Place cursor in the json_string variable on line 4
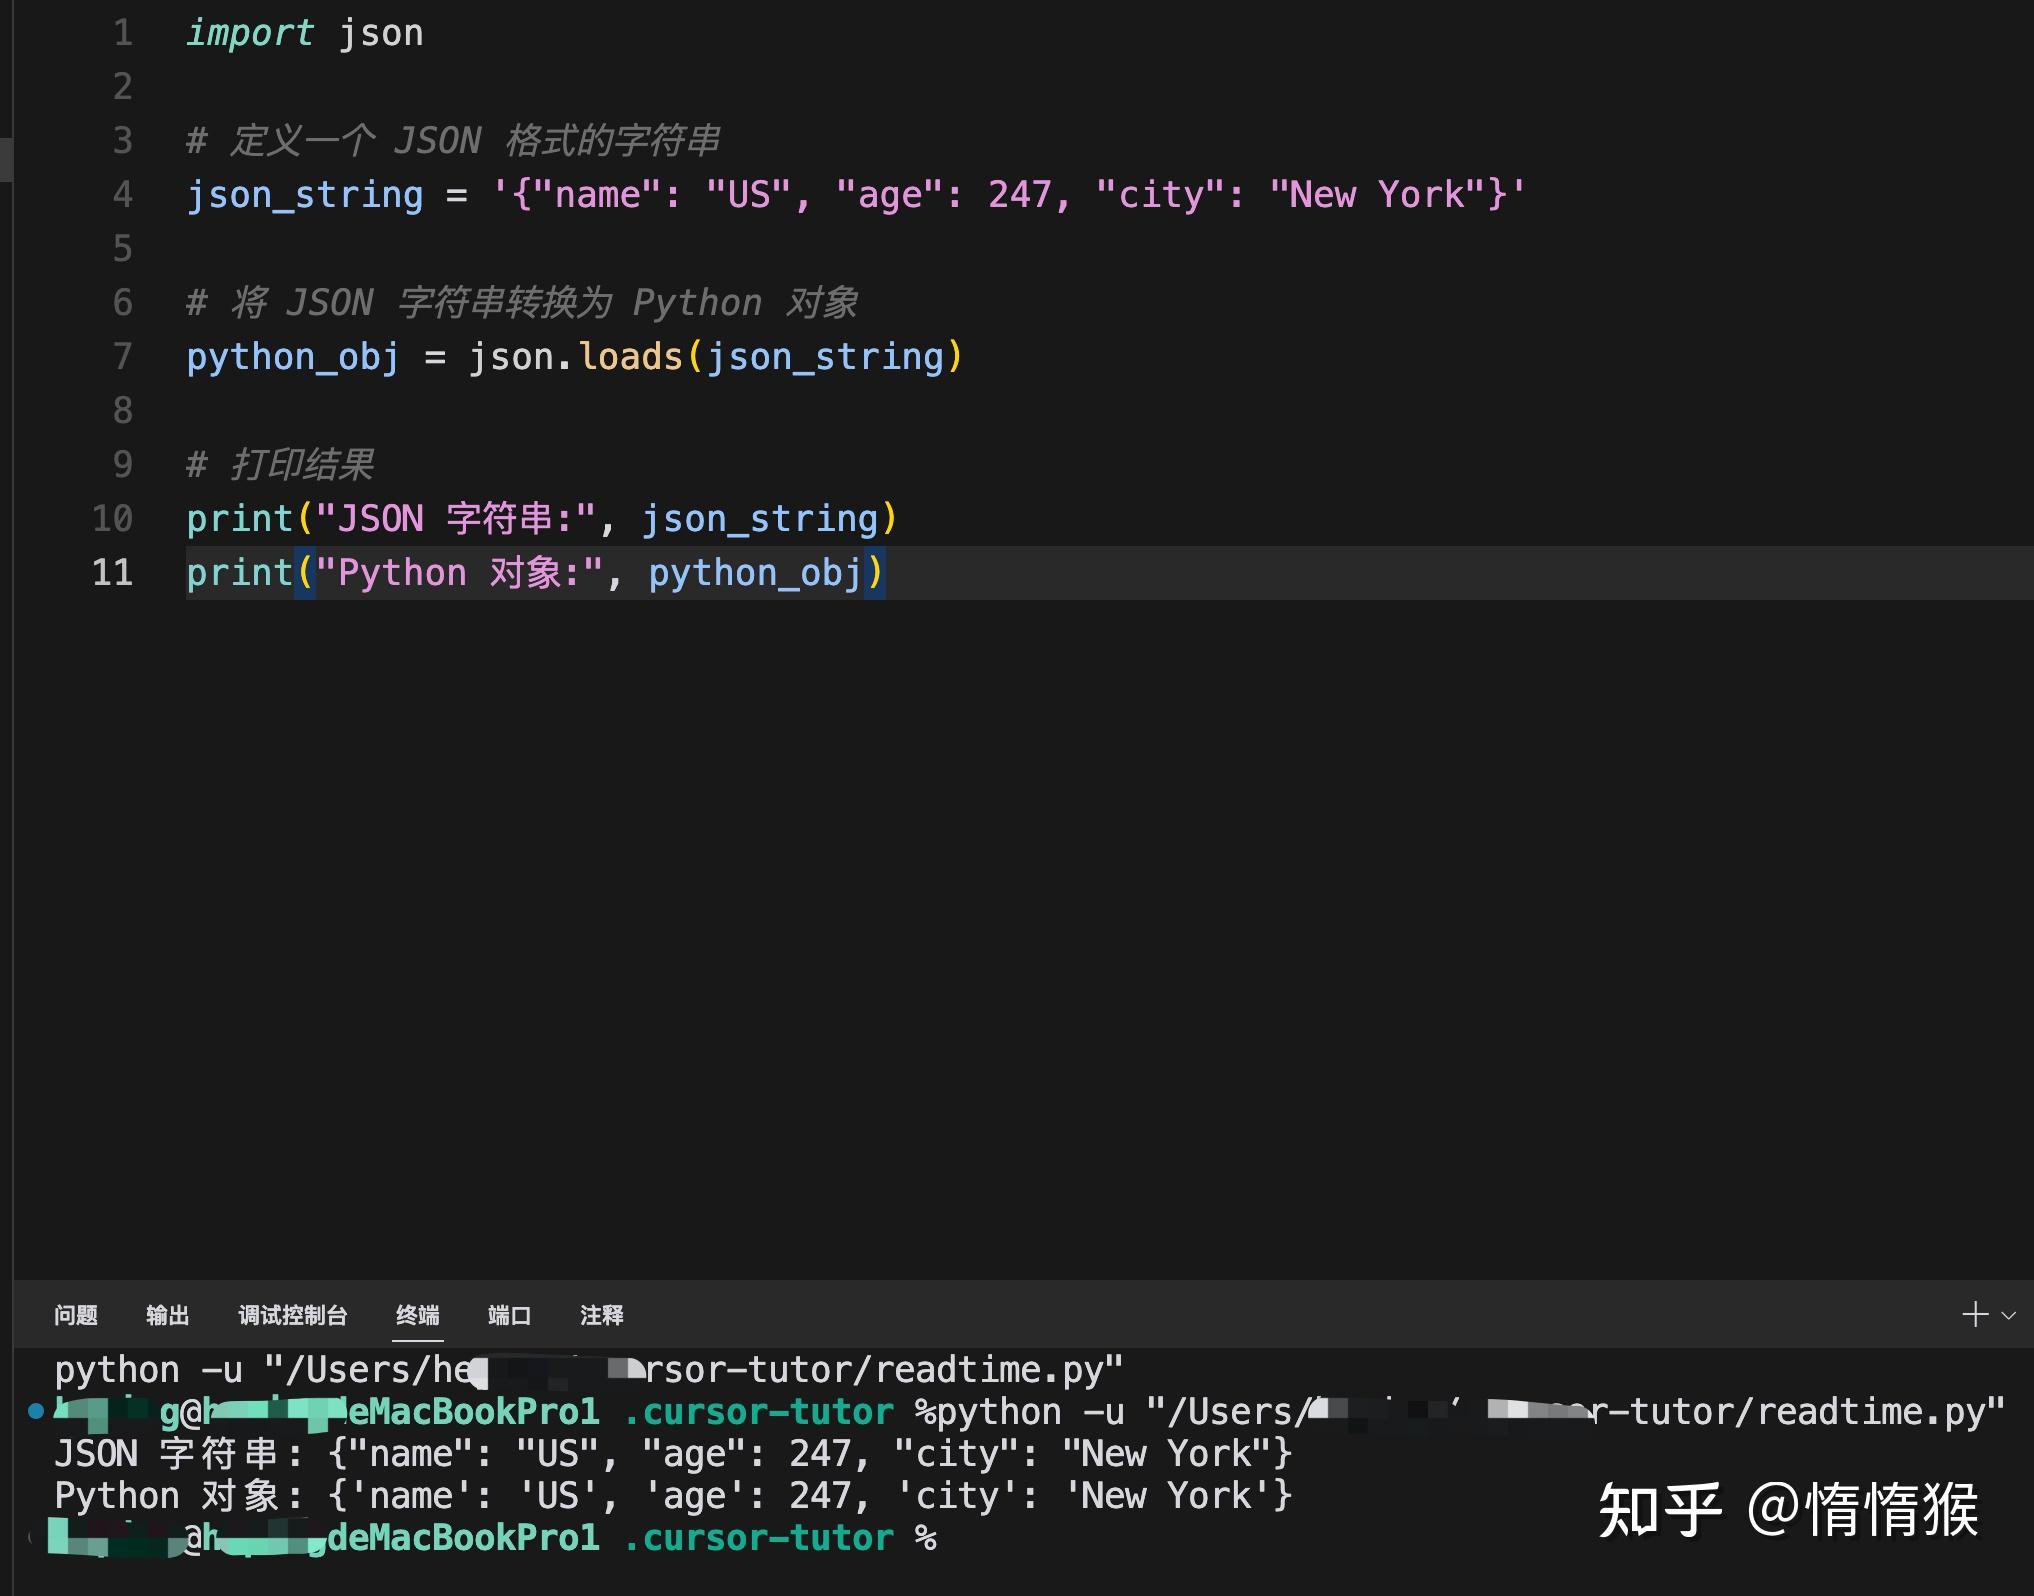Image resolution: width=2034 pixels, height=1596 pixels. click(x=303, y=194)
